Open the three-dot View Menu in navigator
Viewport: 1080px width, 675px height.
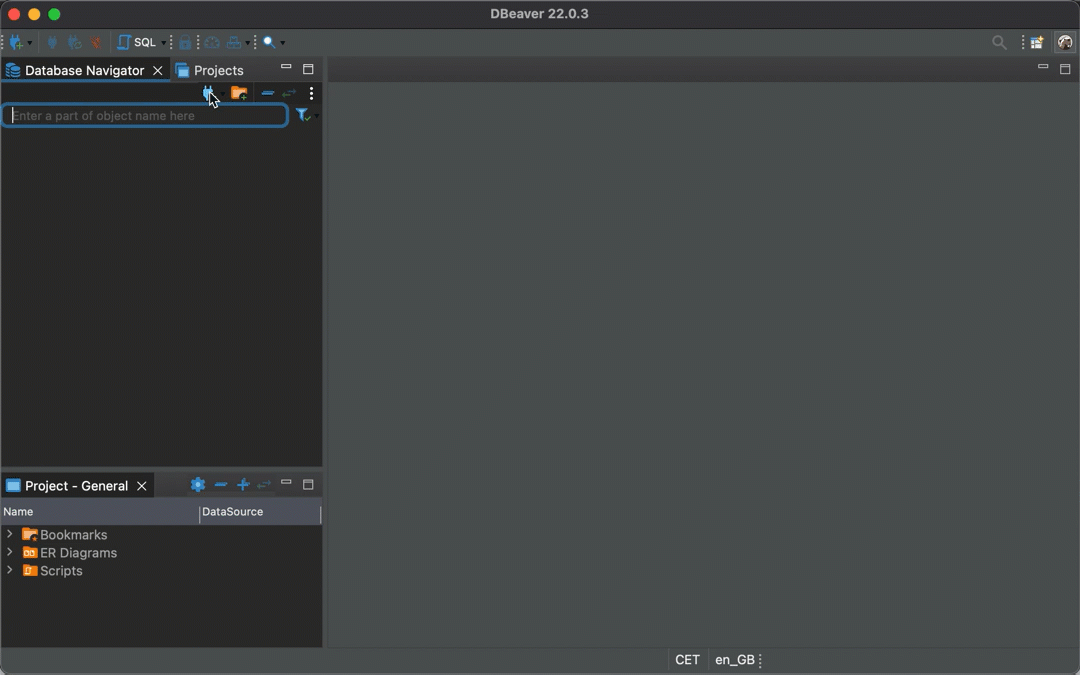[311, 93]
